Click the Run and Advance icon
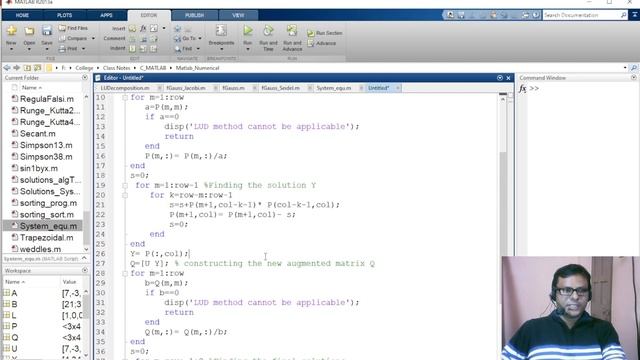The width and height of the screenshot is (640, 360). 292,31
